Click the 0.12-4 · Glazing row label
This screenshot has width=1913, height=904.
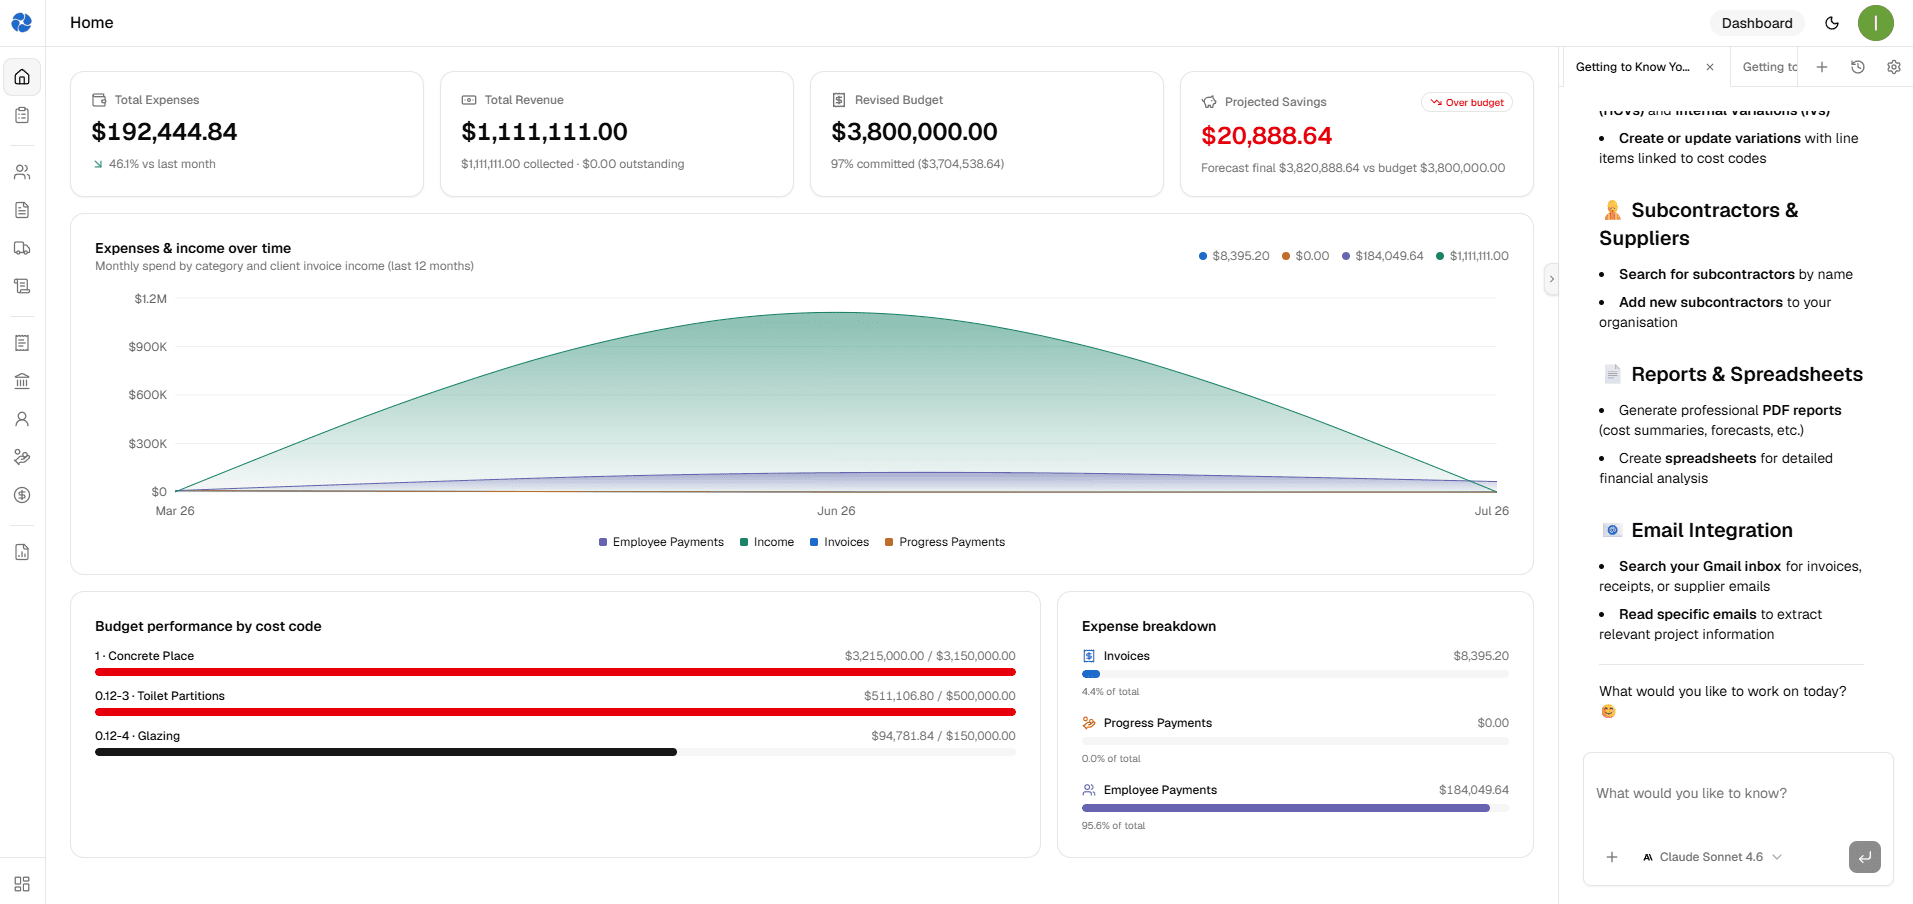click(138, 736)
